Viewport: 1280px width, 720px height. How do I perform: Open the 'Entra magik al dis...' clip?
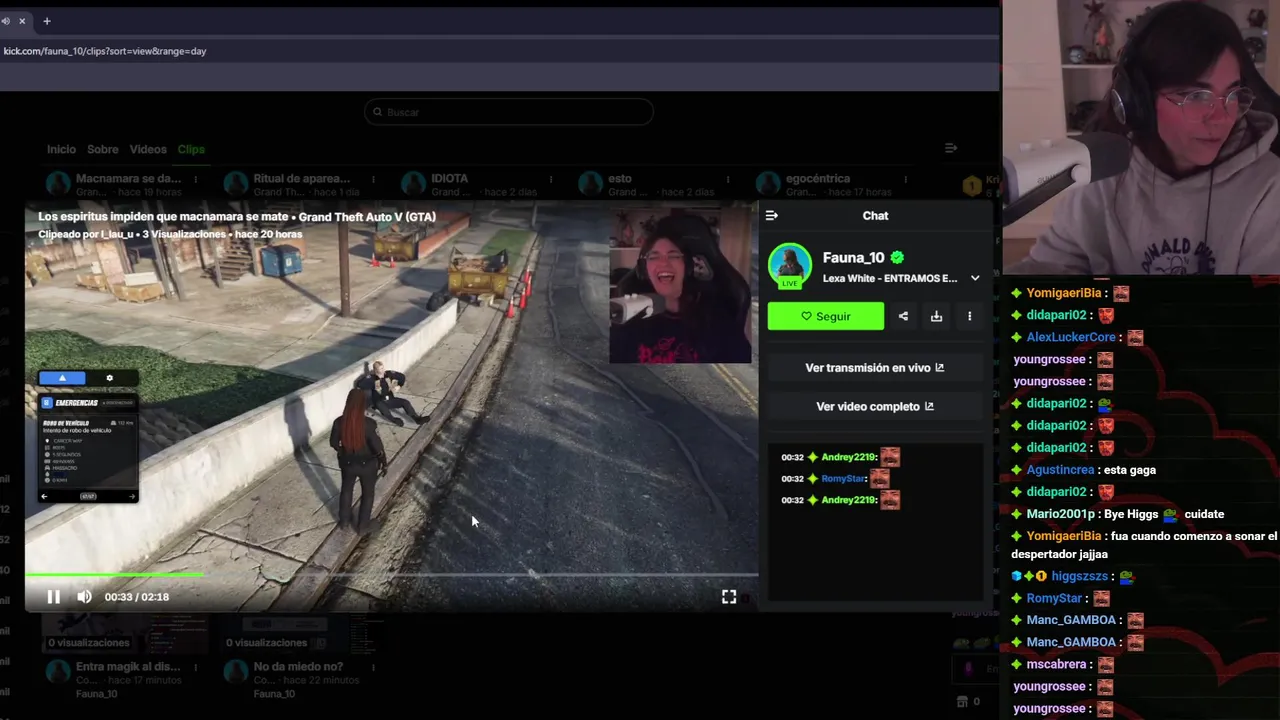coord(128,666)
